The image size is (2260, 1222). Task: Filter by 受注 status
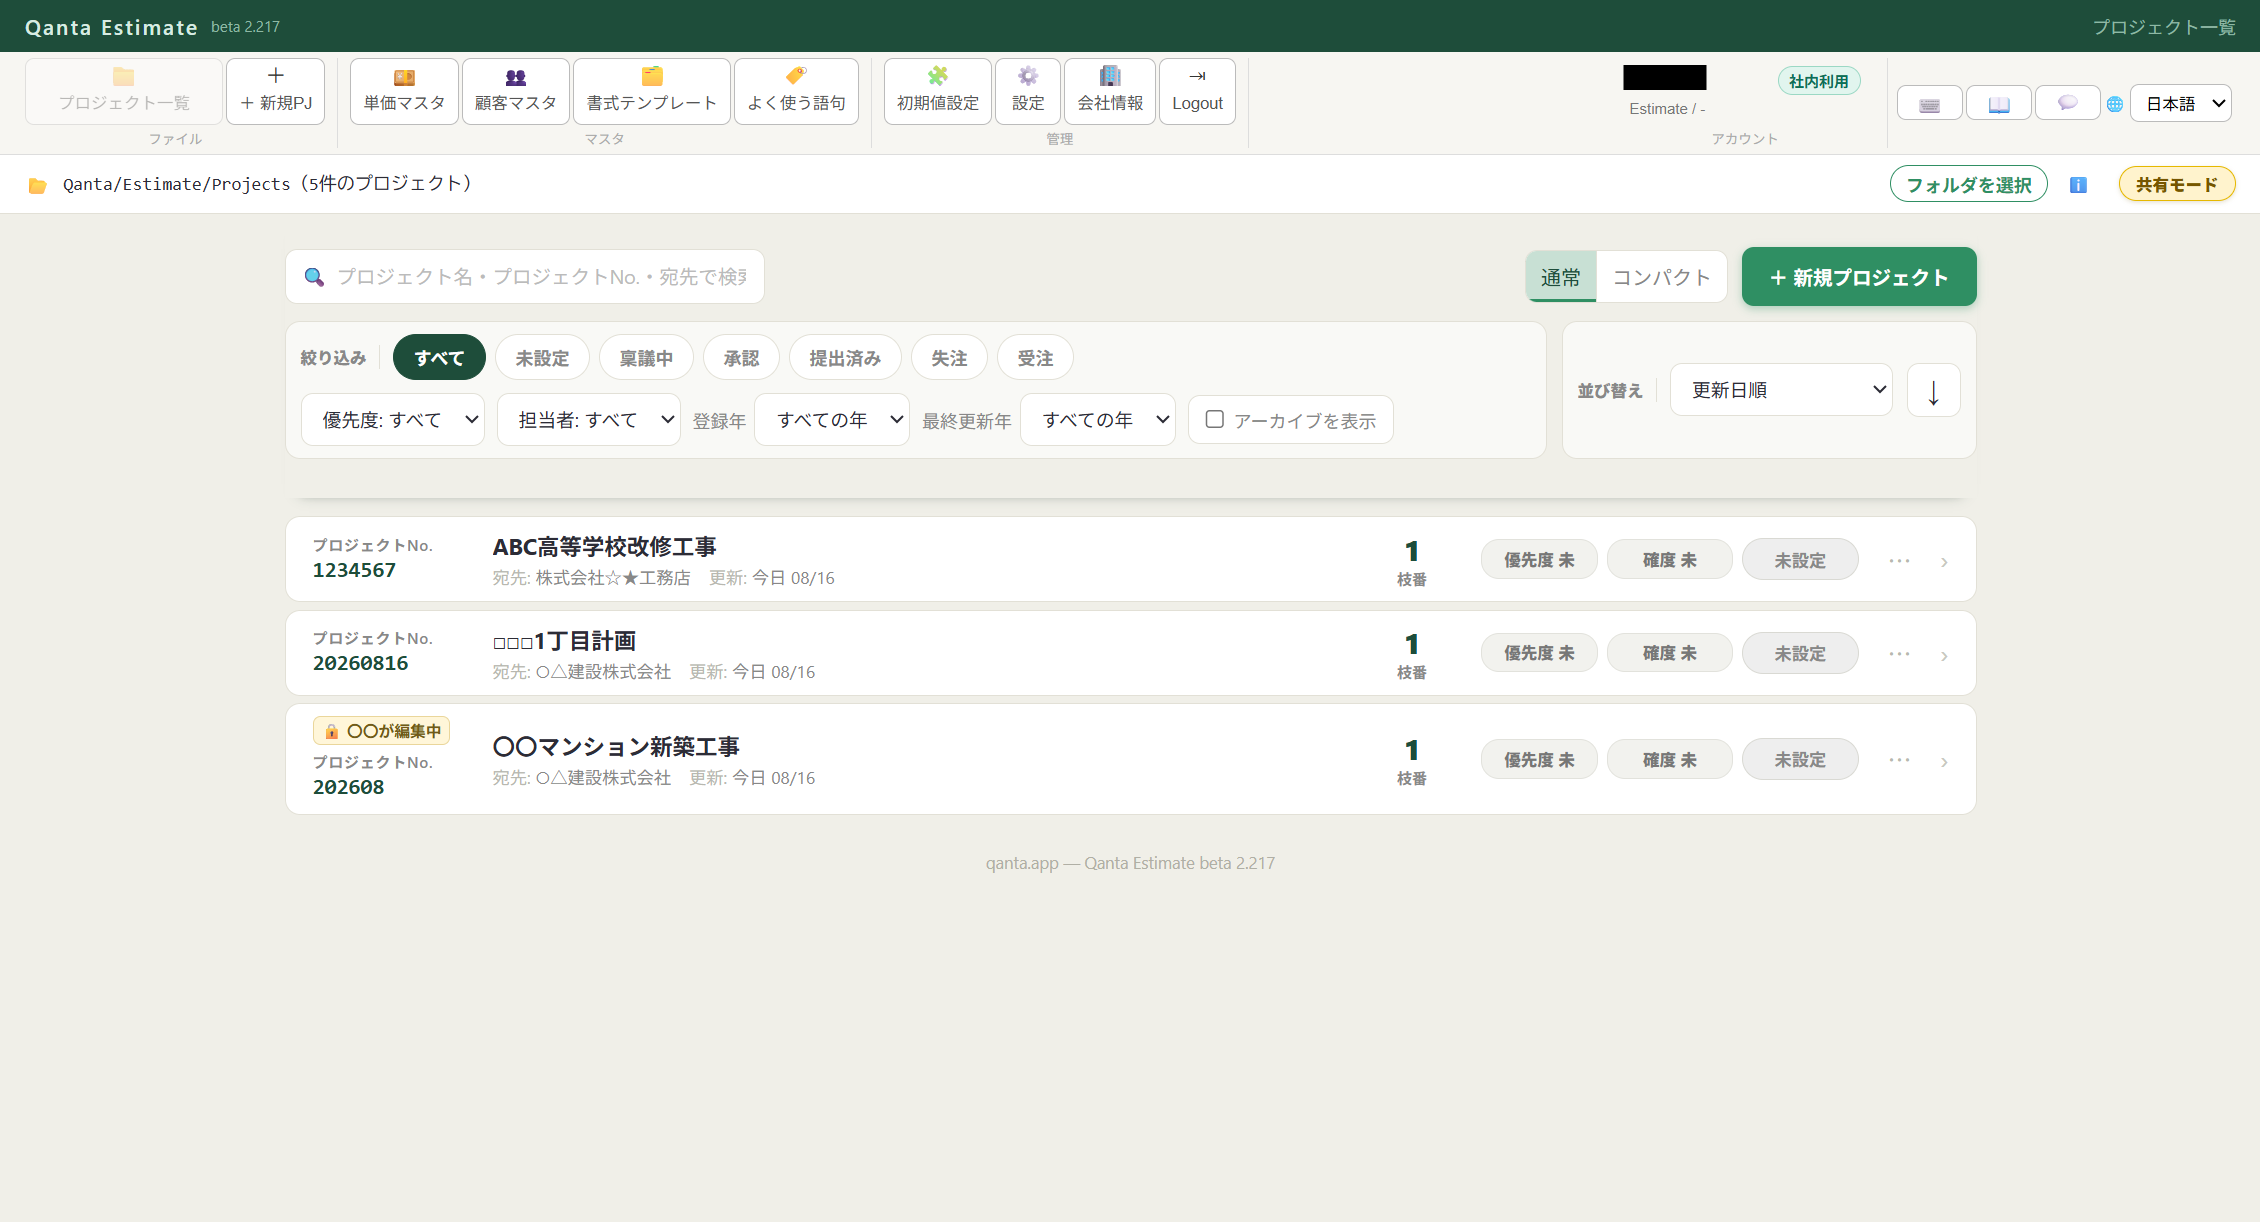(x=1035, y=358)
